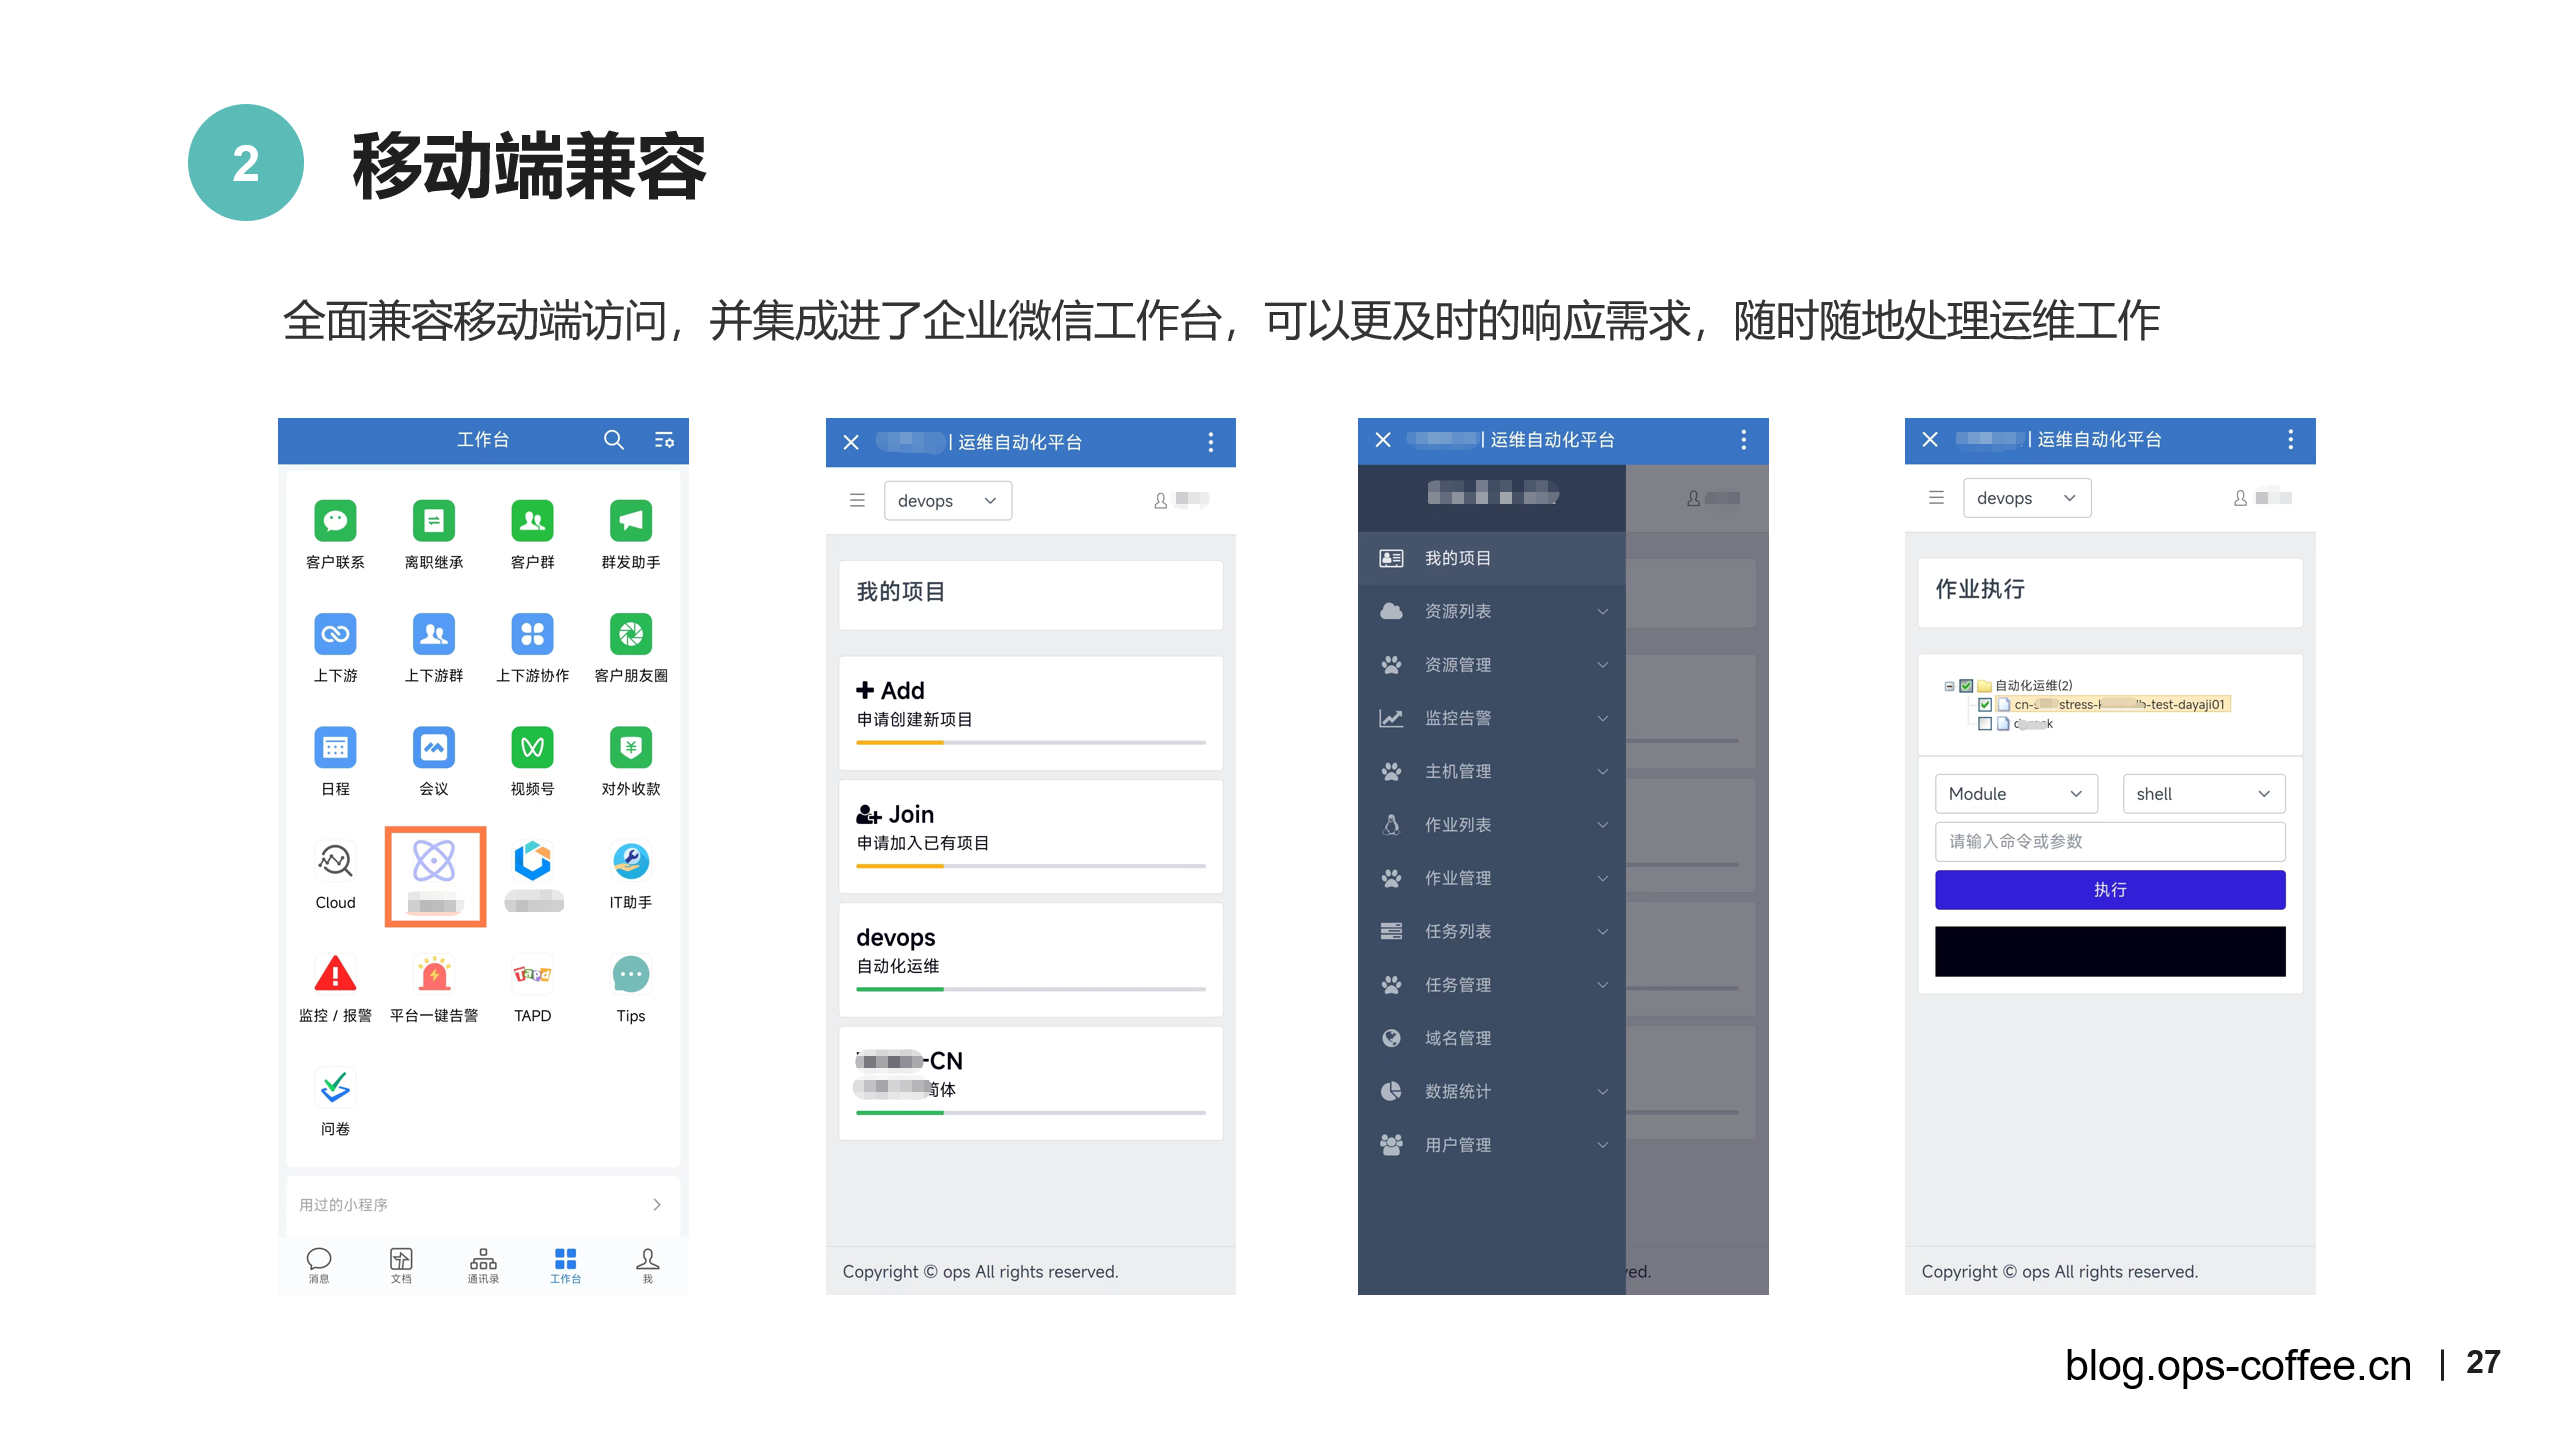
Task: Open the 监控 / 报警 warning icon
Action: [x=335, y=974]
